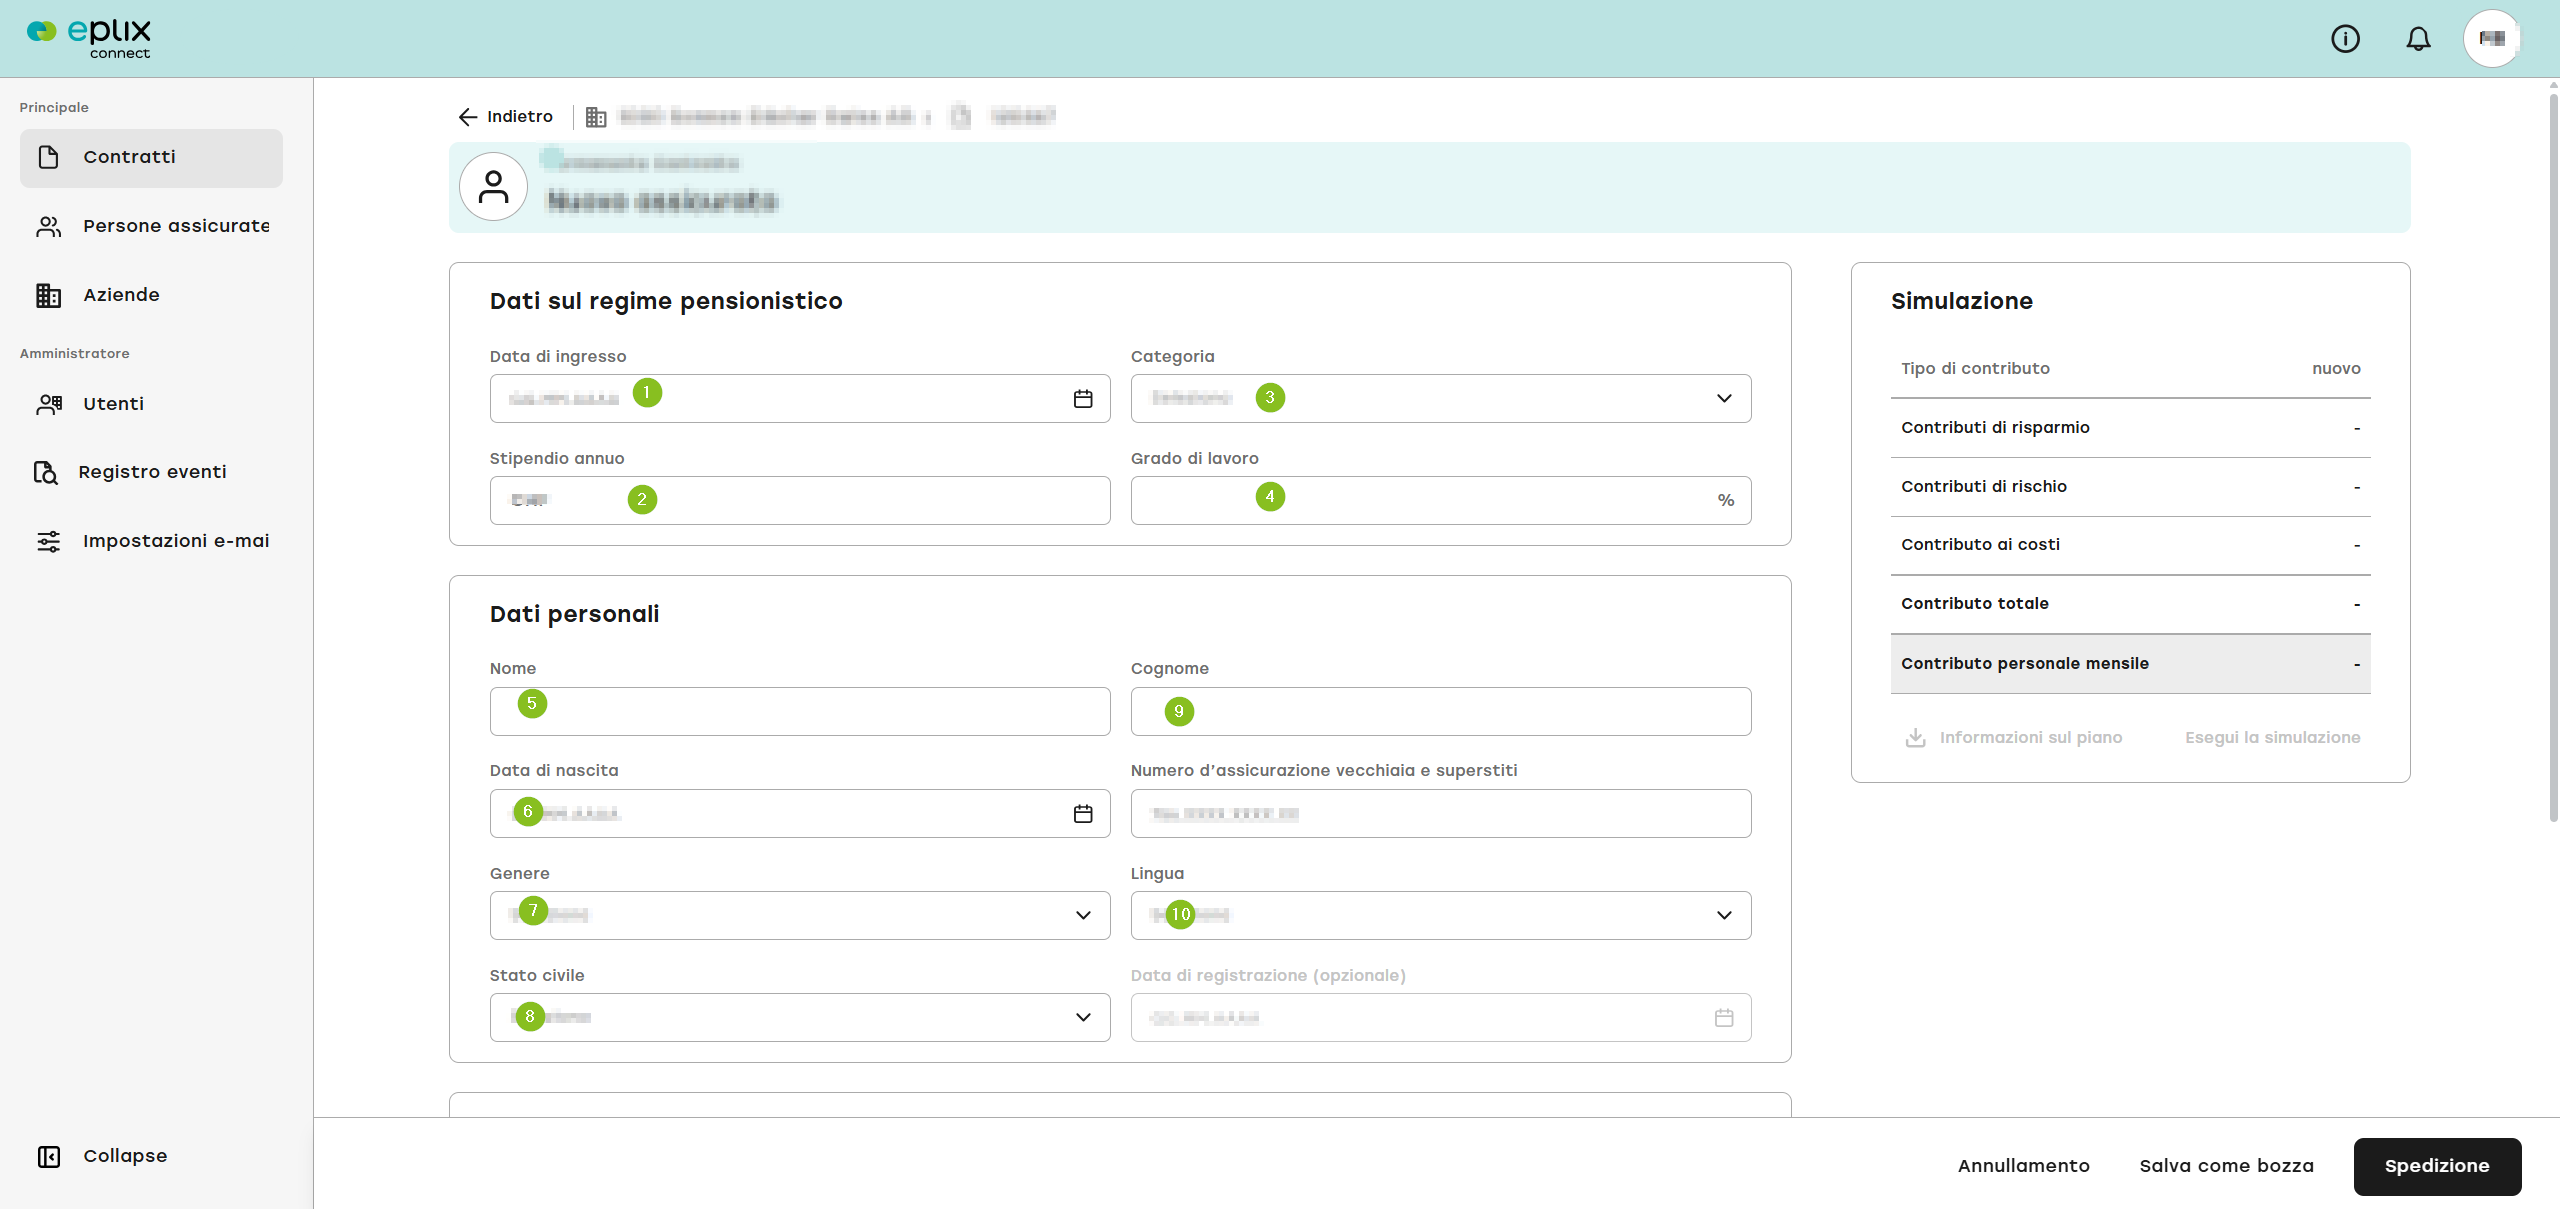Select the Contributi di risparmio row
The height and width of the screenshot is (1209, 2560).
(x=2131, y=428)
